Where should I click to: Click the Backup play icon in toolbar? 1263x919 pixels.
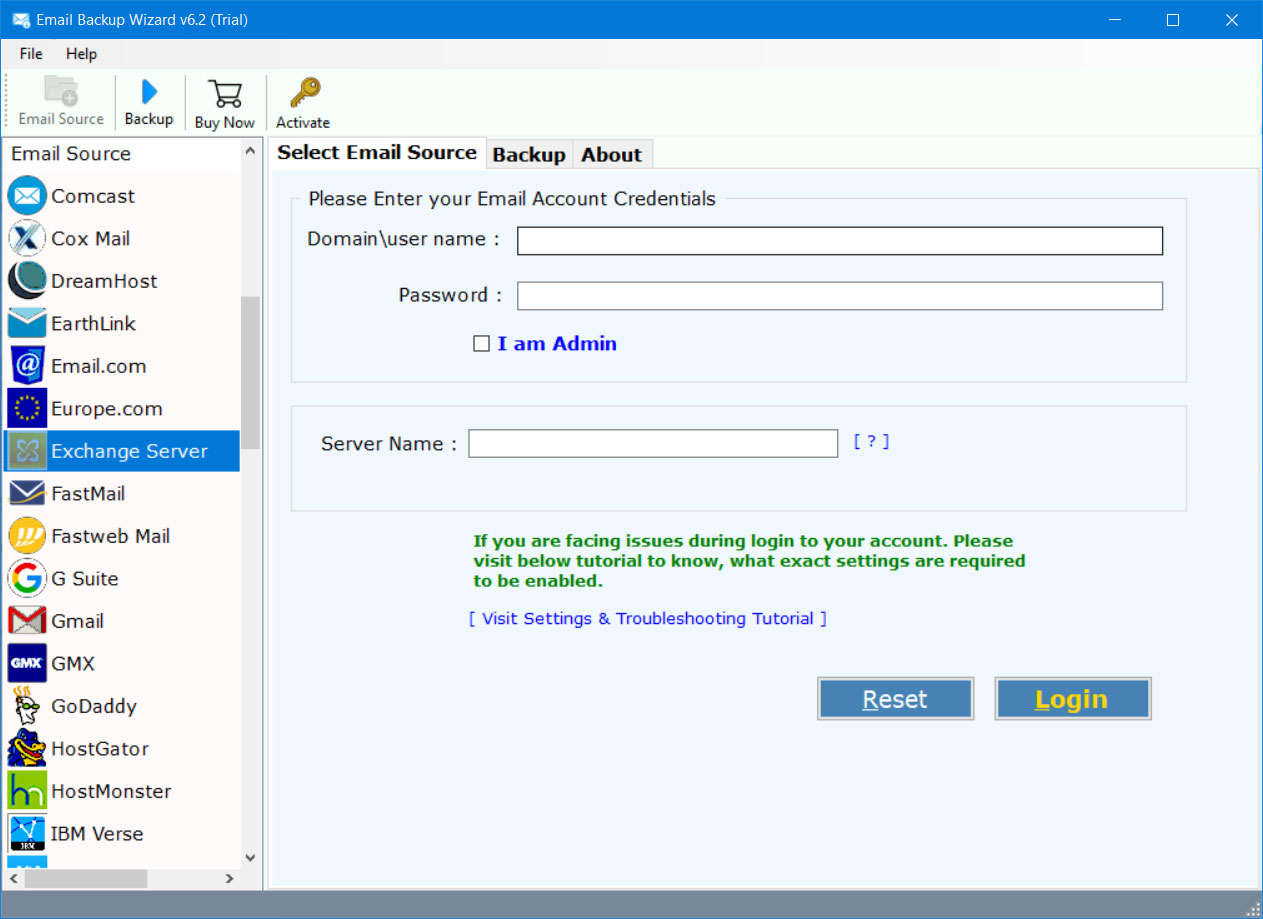[x=149, y=92]
